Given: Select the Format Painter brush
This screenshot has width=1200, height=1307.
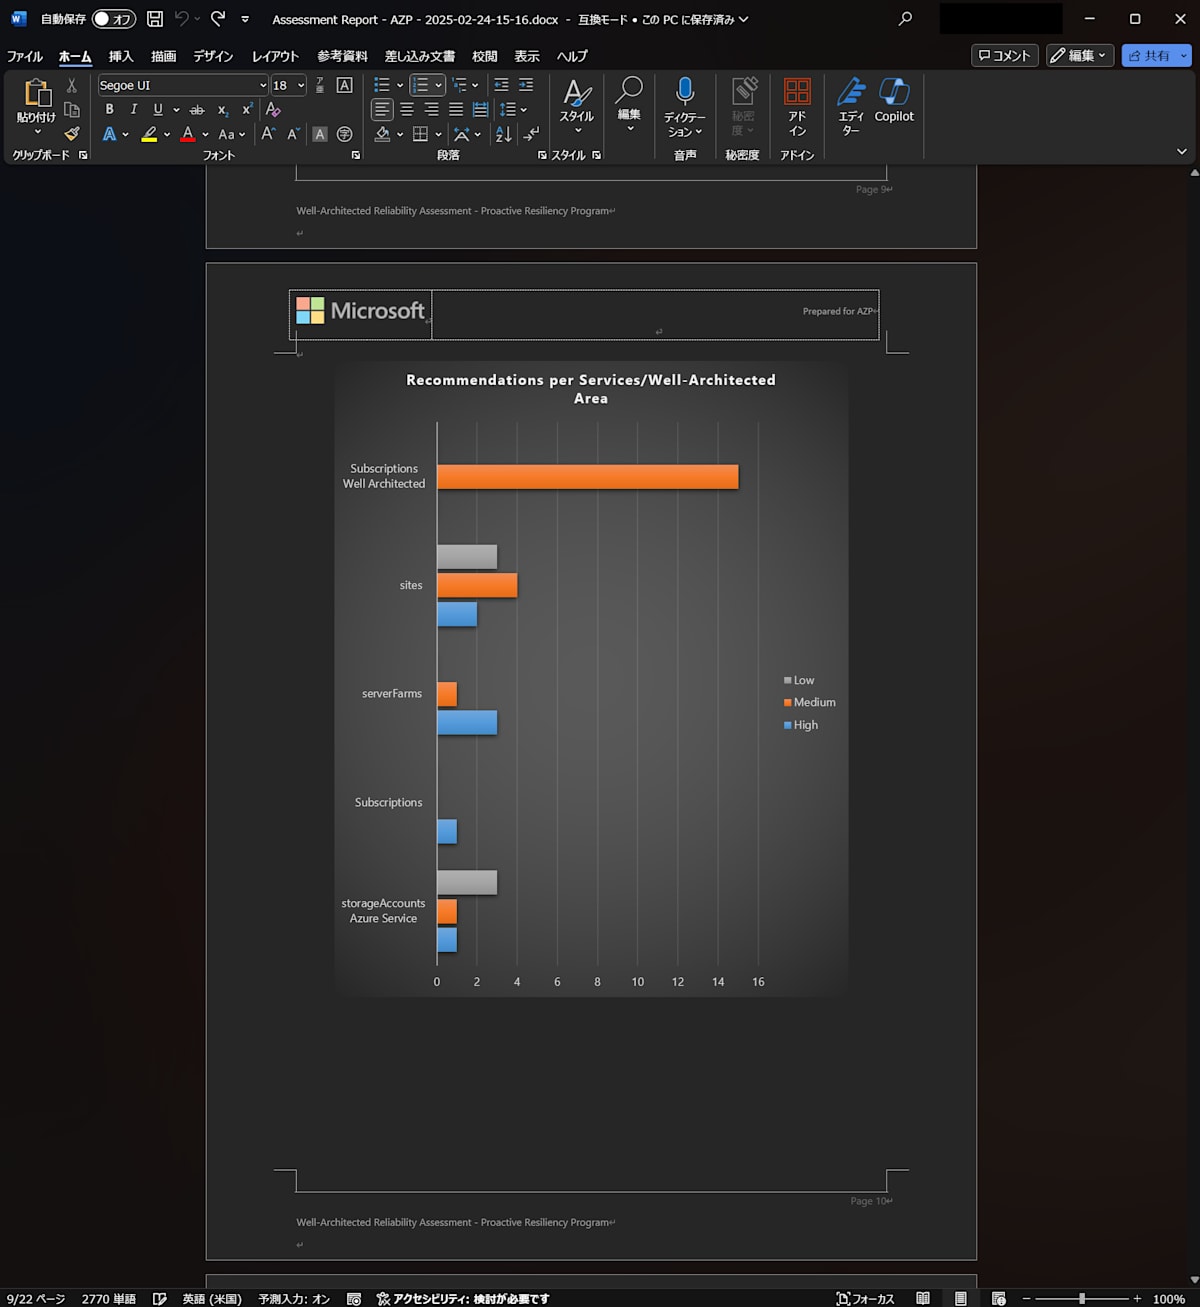Looking at the screenshot, I should click(72, 134).
